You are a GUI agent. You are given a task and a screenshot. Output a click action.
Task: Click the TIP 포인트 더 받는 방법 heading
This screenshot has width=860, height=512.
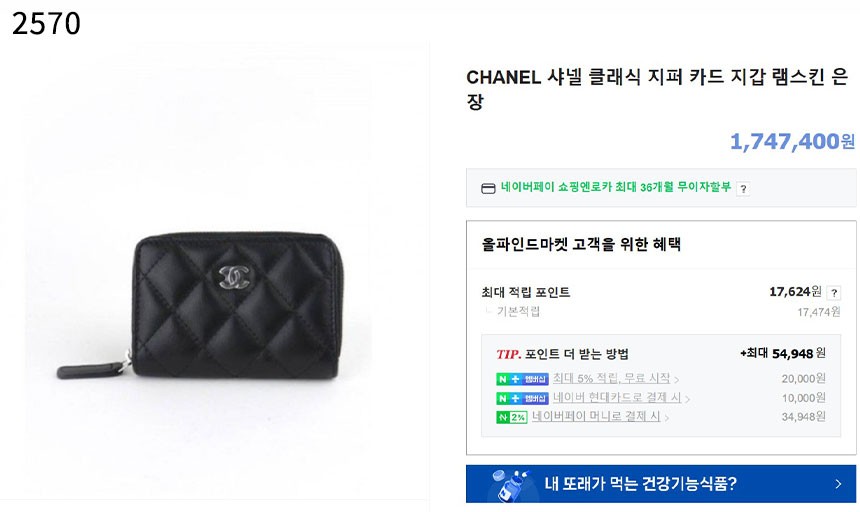click(562, 354)
